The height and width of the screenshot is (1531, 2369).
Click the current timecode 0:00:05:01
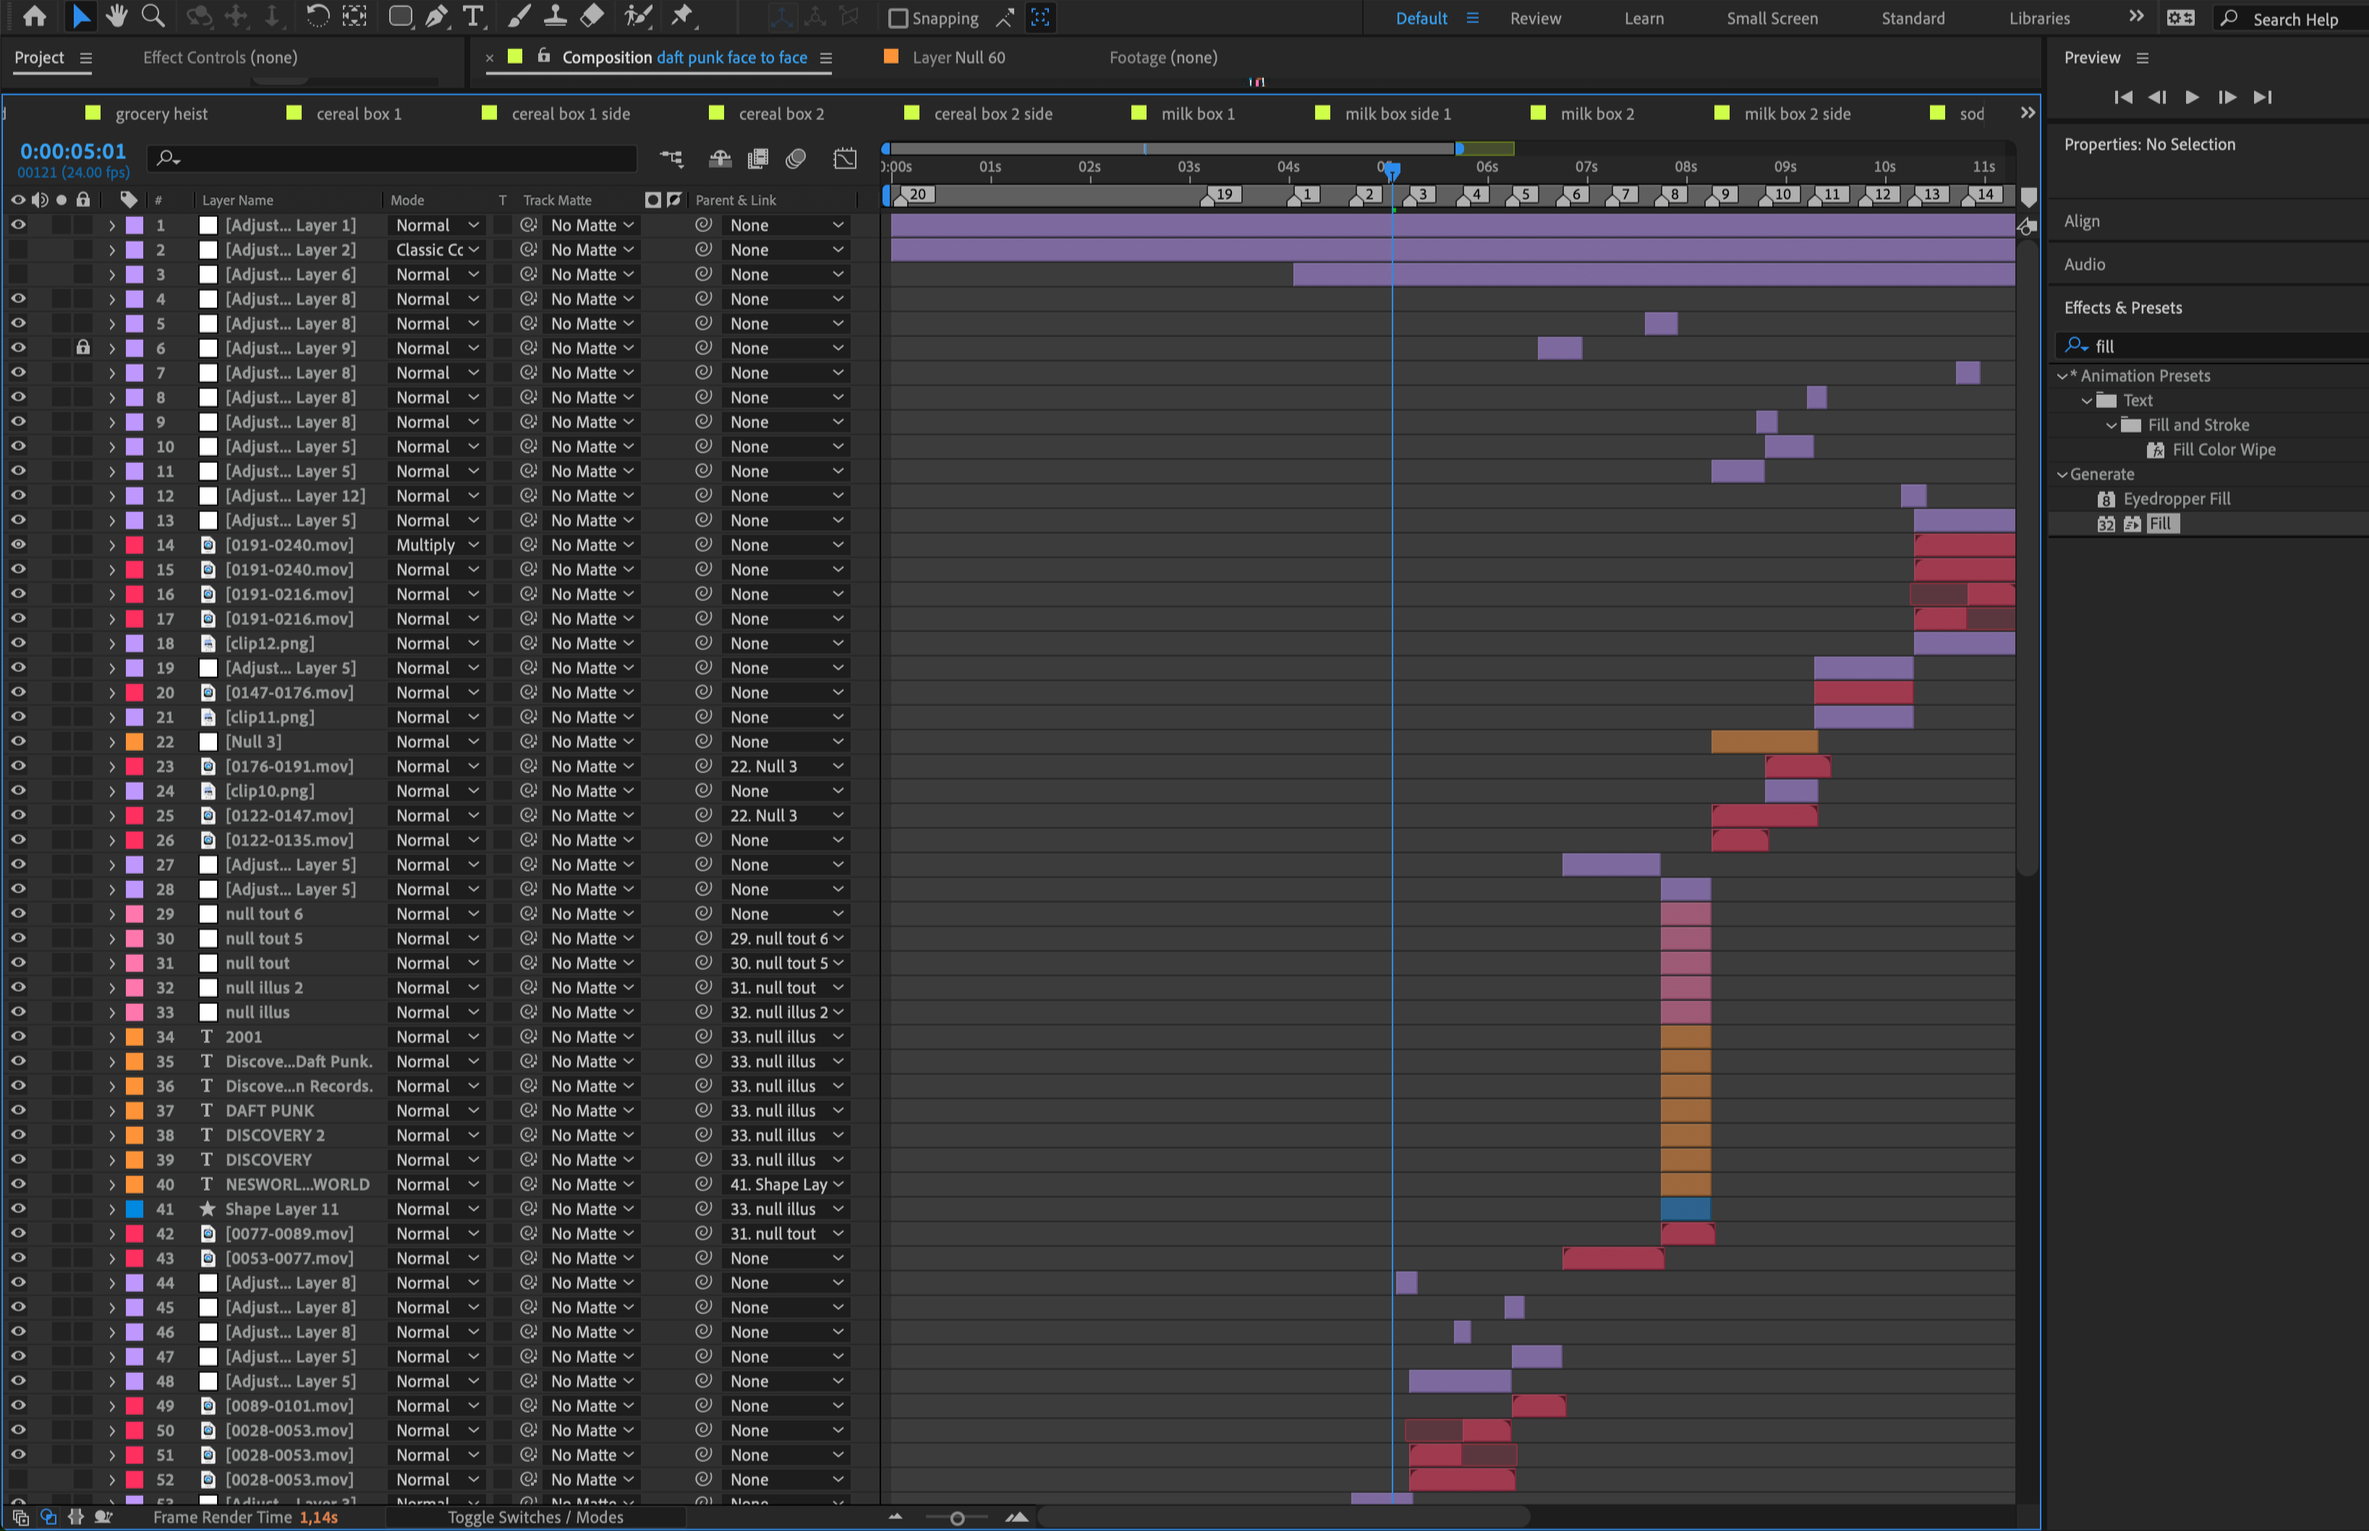point(73,151)
